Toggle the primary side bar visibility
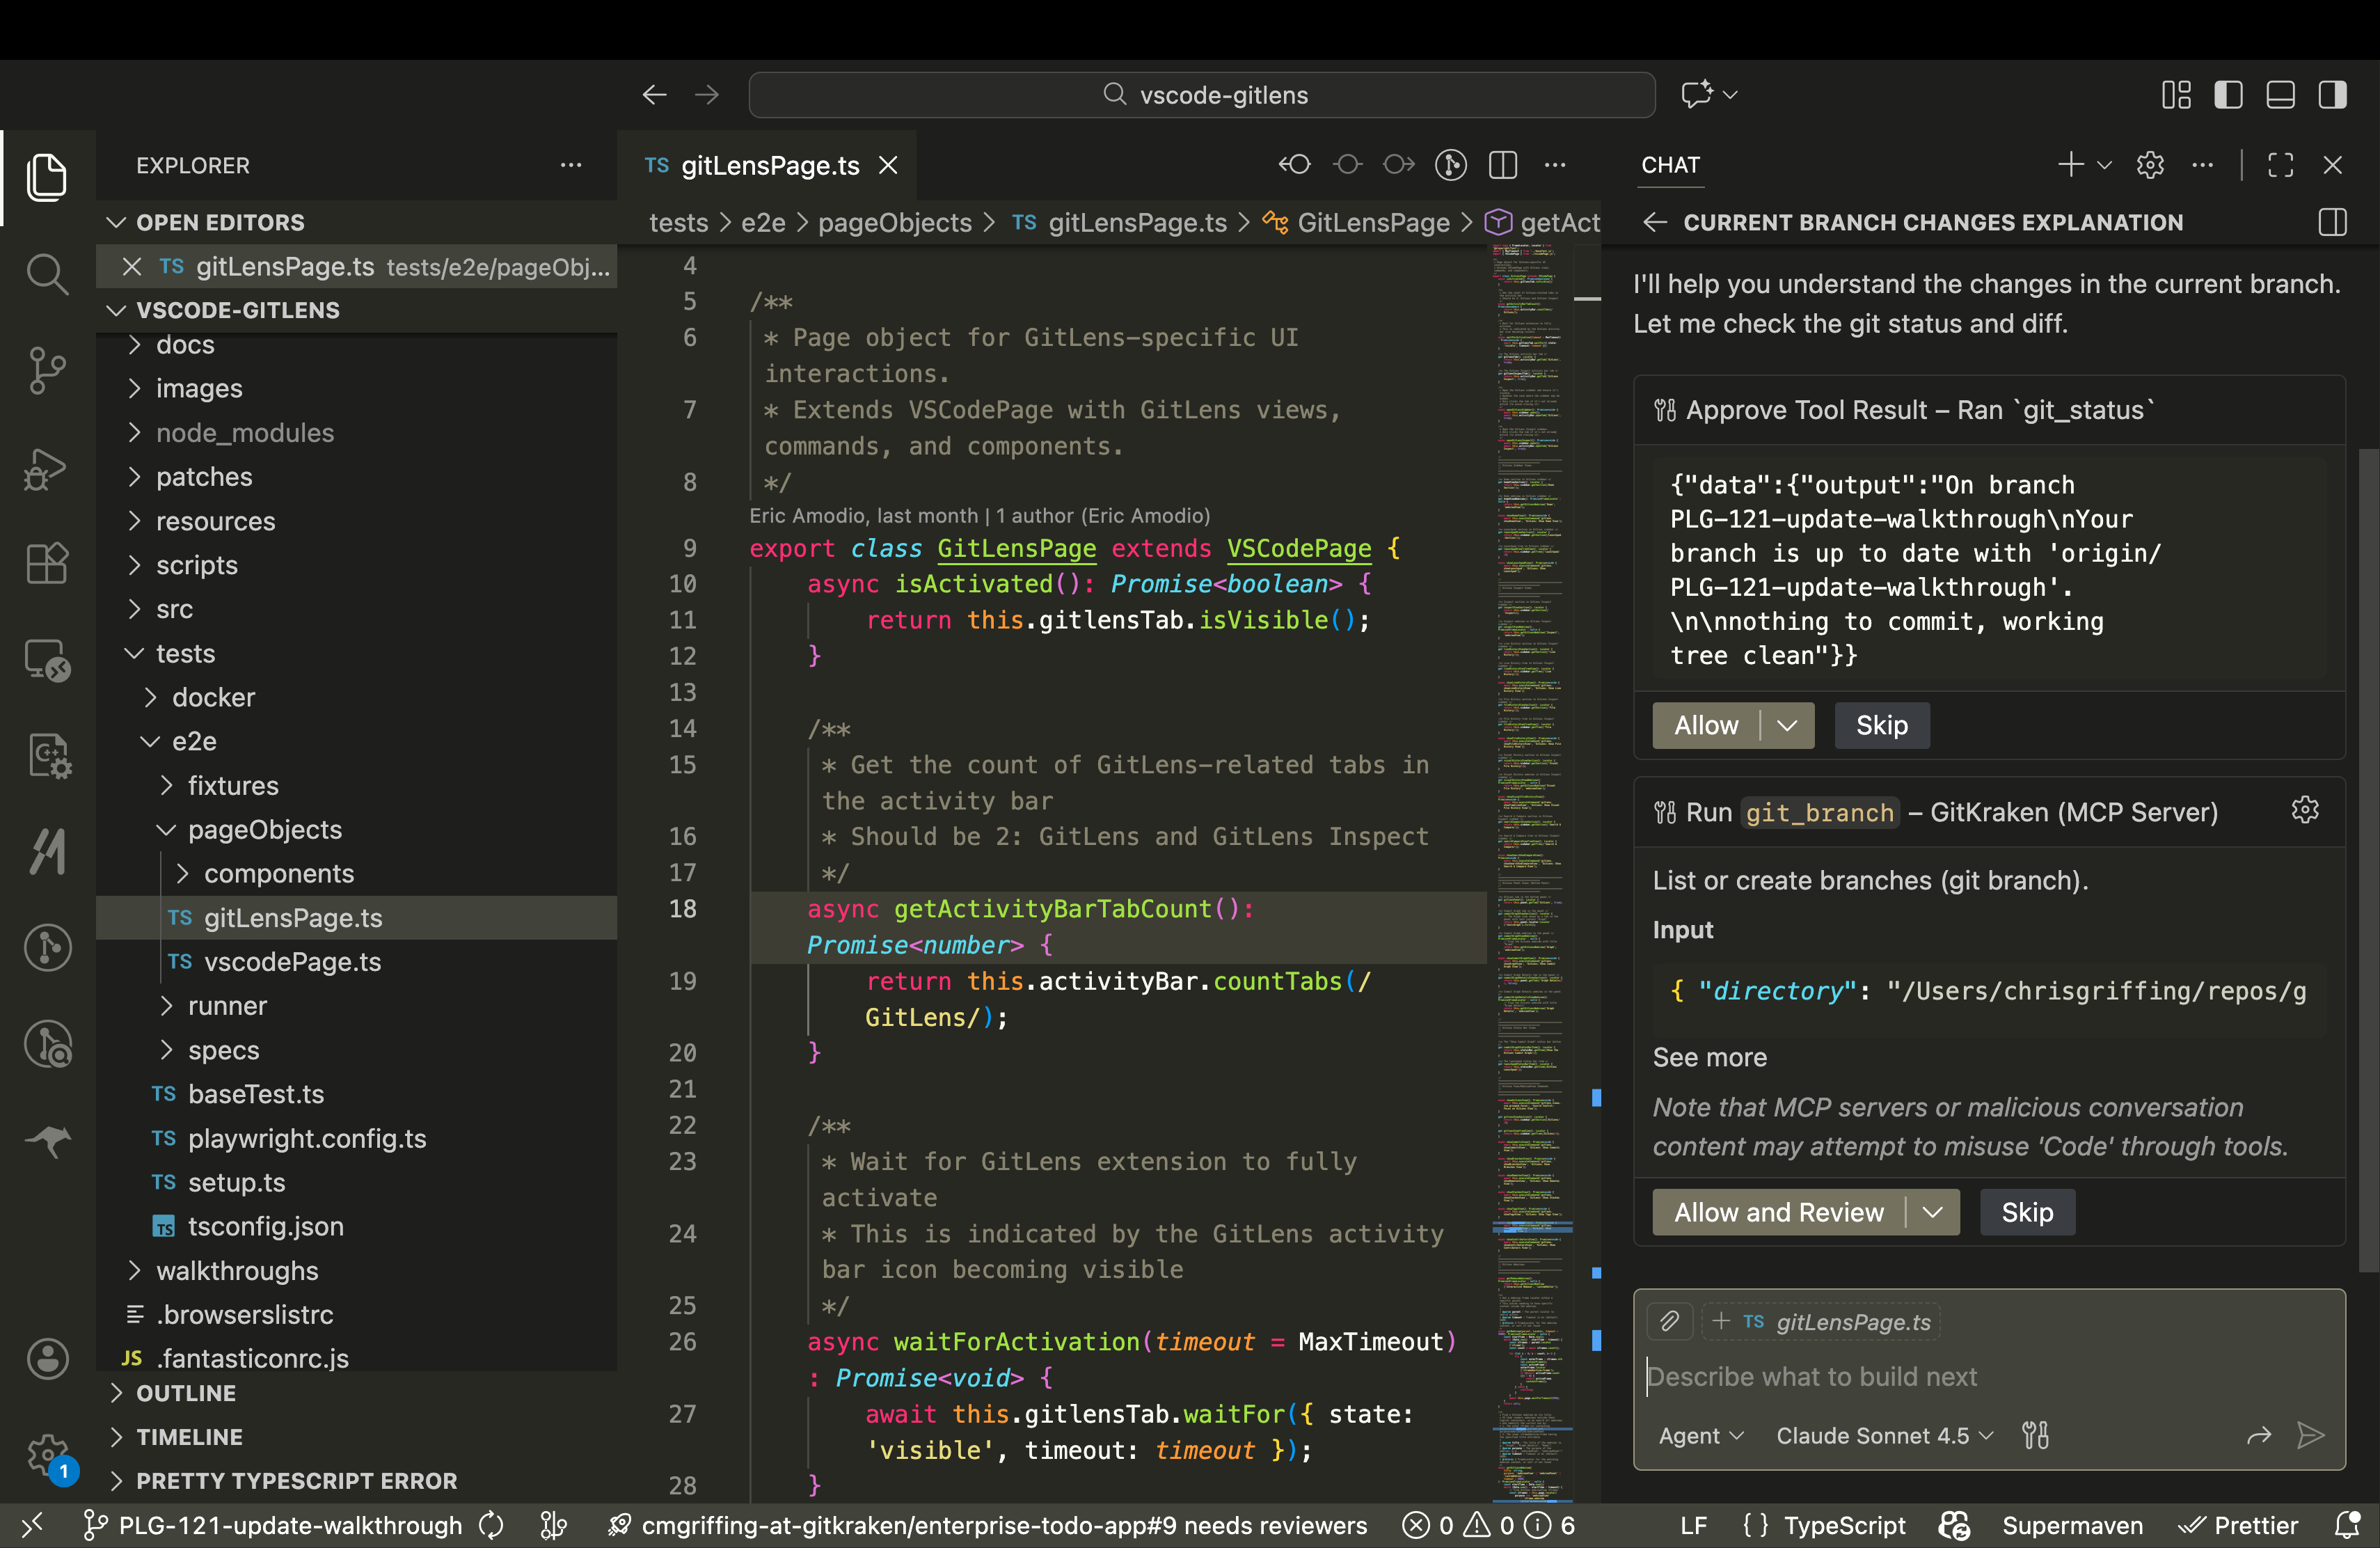This screenshot has height=1548, width=2380. coord(2229,94)
